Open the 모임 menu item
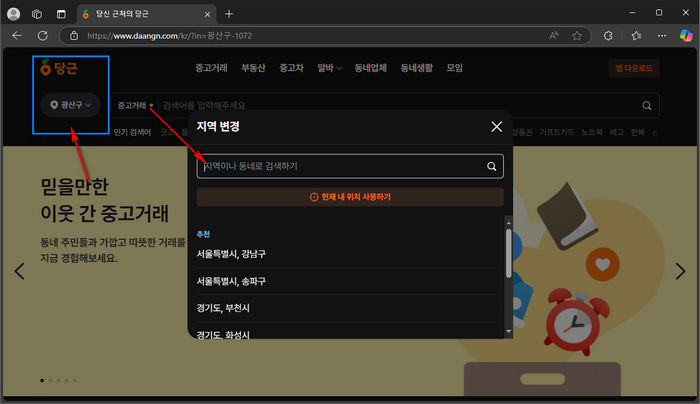700x404 pixels. 454,68
